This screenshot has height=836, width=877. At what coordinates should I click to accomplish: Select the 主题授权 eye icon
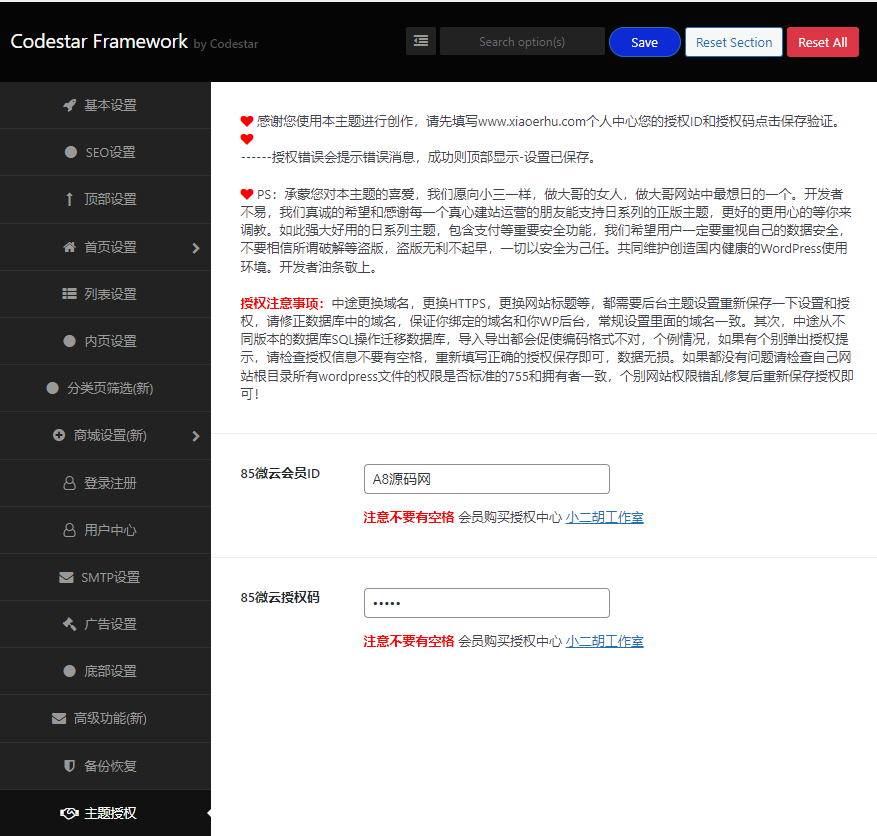pos(68,813)
